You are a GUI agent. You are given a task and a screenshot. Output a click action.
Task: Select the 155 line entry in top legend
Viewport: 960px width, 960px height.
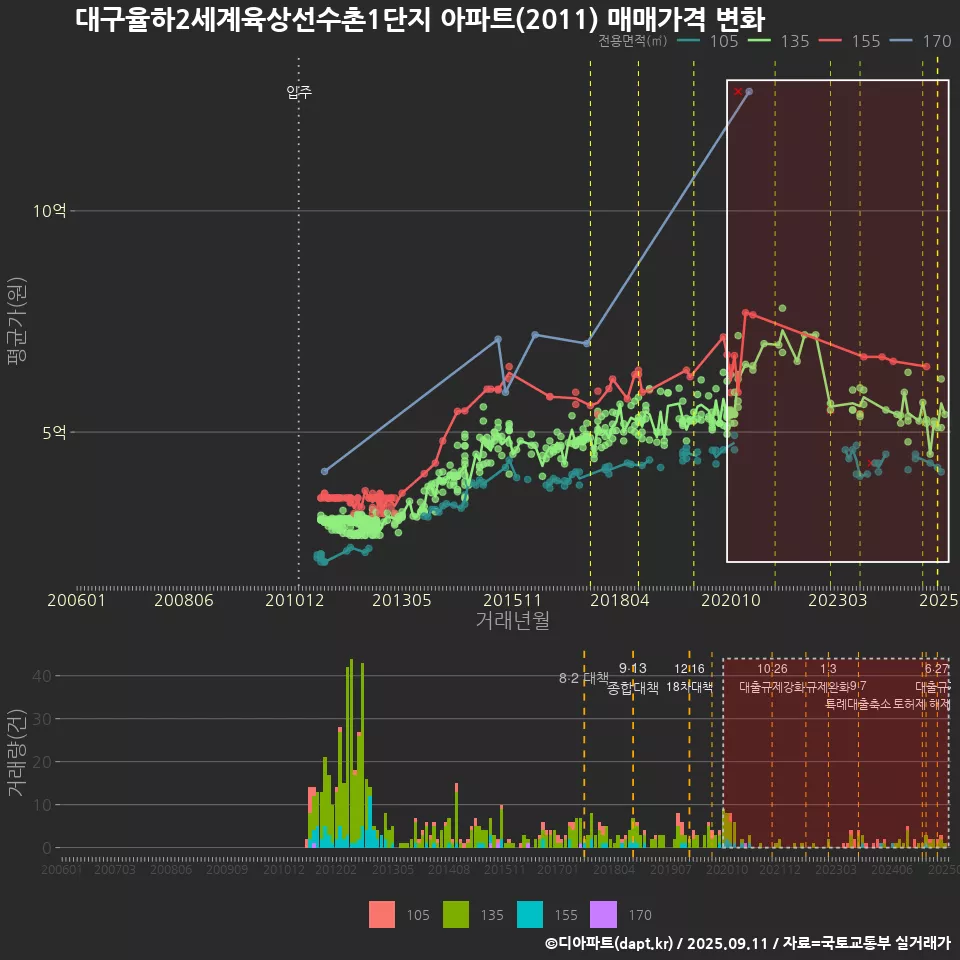850,41
